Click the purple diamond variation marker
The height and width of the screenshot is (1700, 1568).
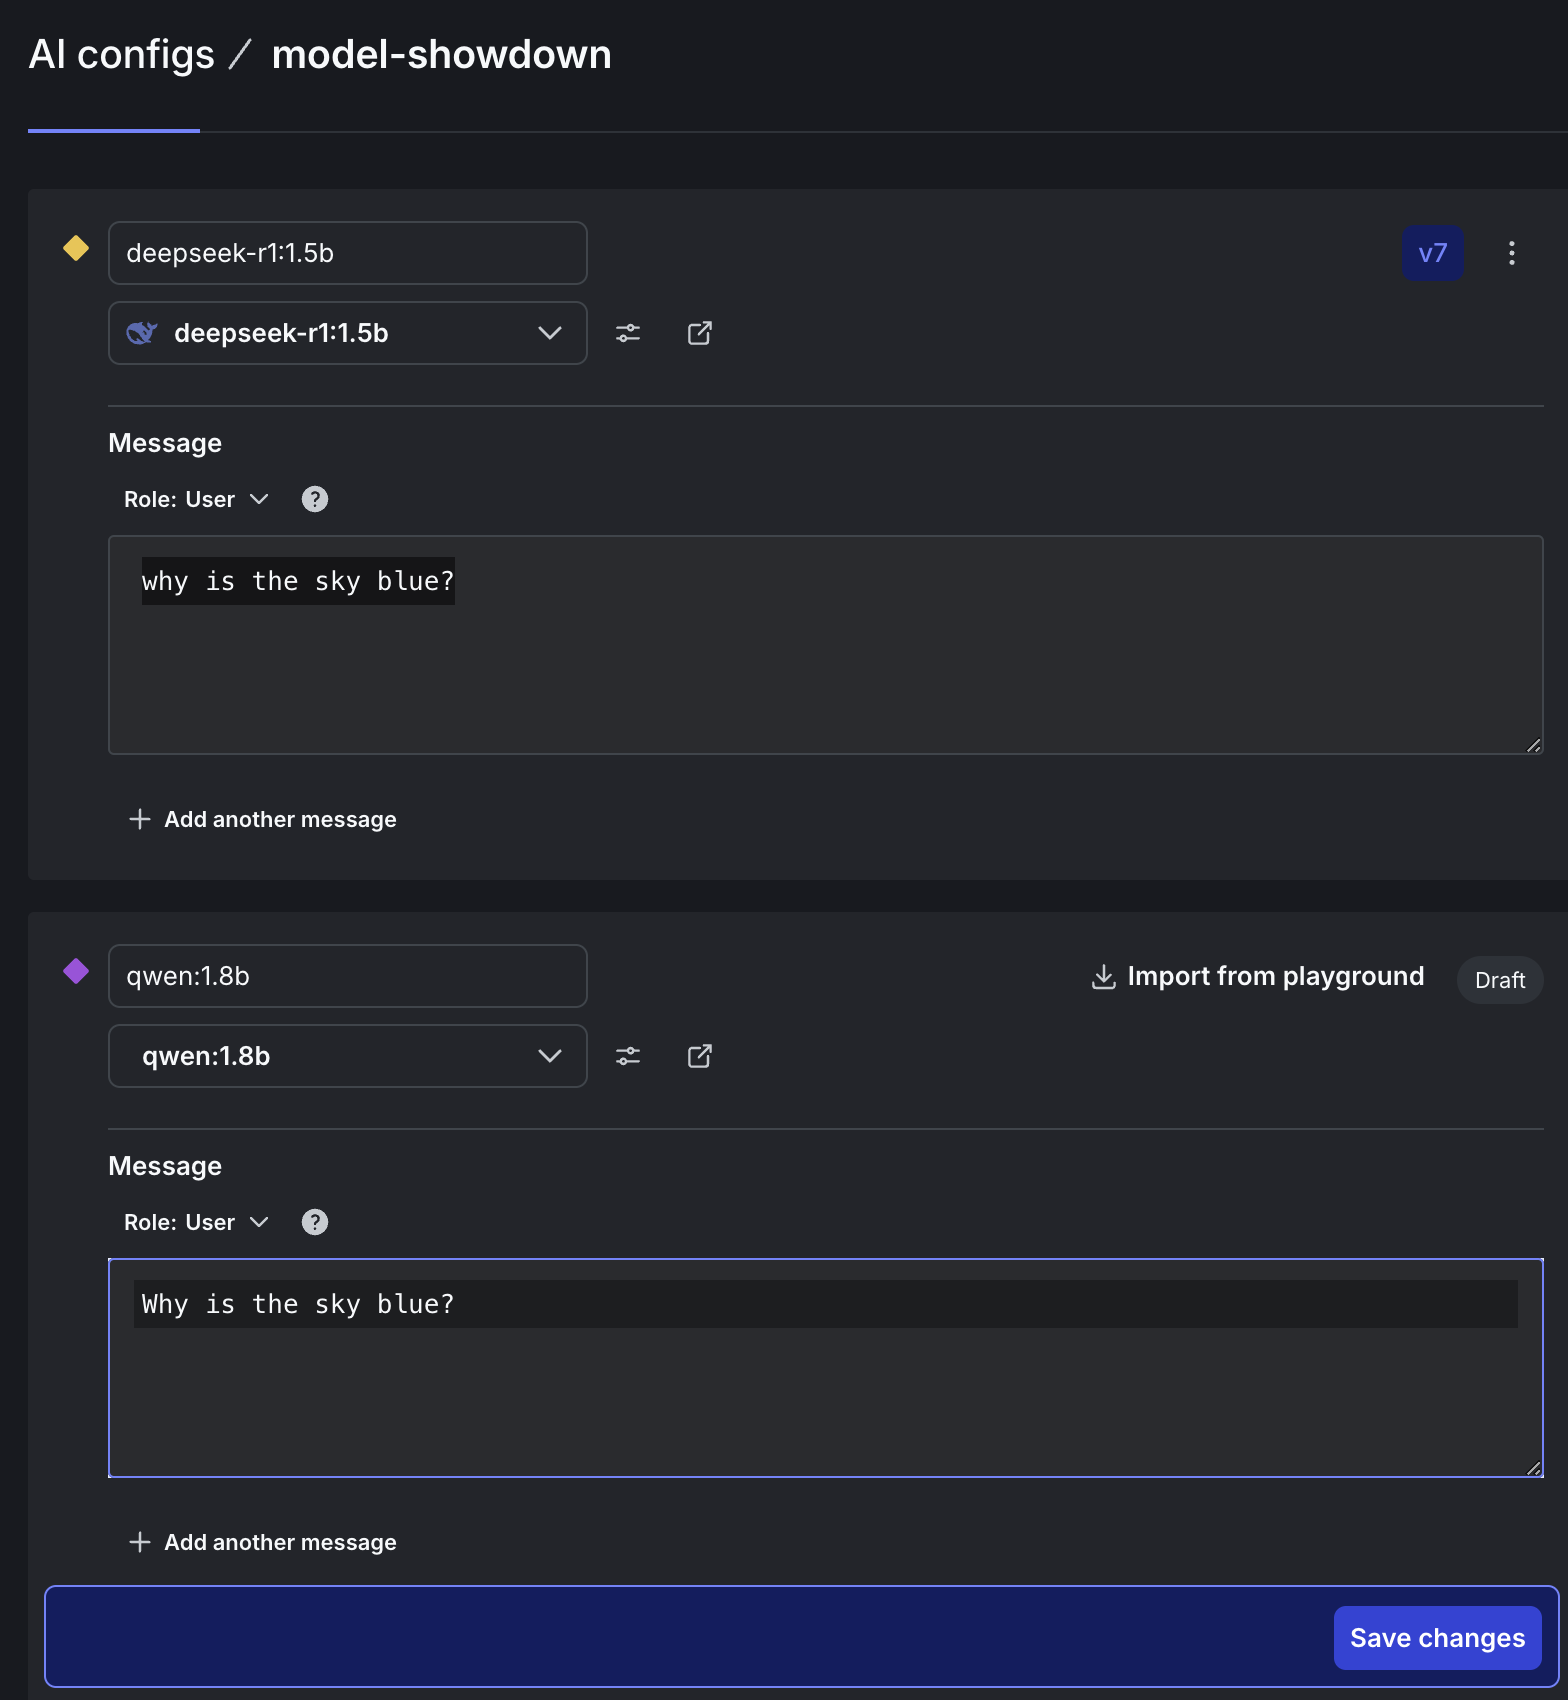pyautogui.click(x=76, y=971)
